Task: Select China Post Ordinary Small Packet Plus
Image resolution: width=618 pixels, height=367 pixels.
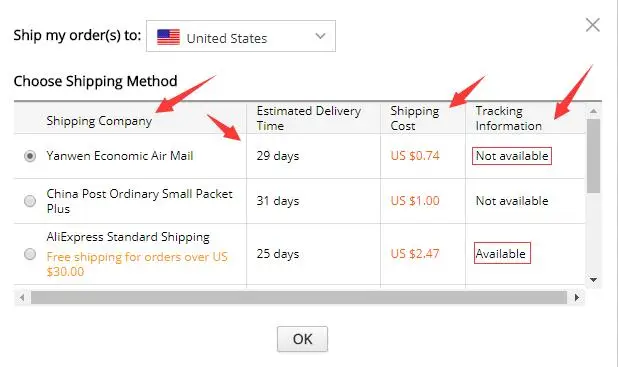Action: coord(30,201)
